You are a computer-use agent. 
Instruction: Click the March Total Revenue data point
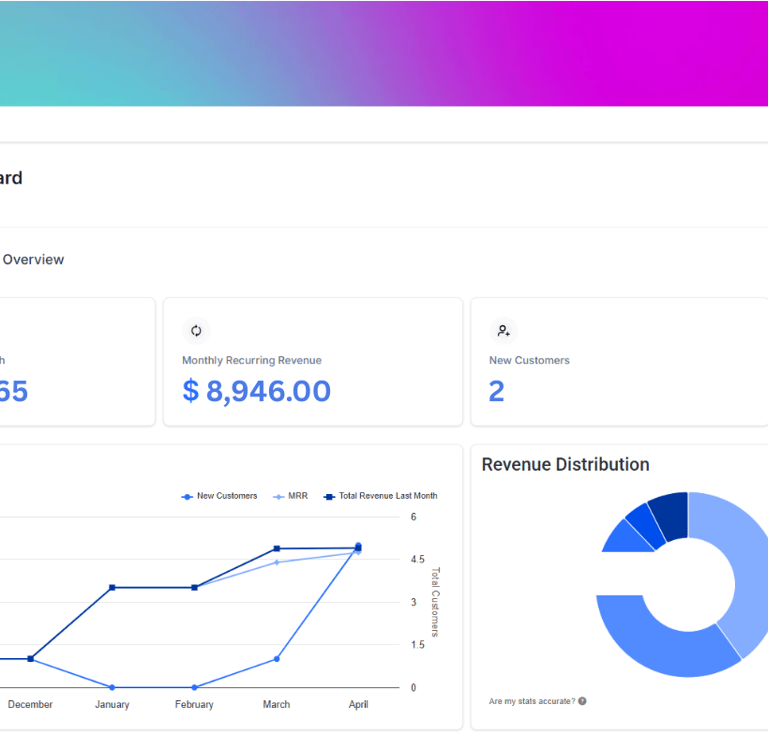point(277,549)
